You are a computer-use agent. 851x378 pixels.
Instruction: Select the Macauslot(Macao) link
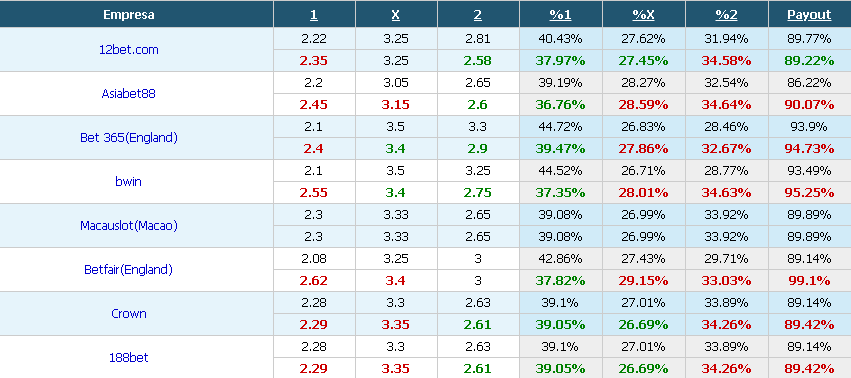tap(129, 225)
